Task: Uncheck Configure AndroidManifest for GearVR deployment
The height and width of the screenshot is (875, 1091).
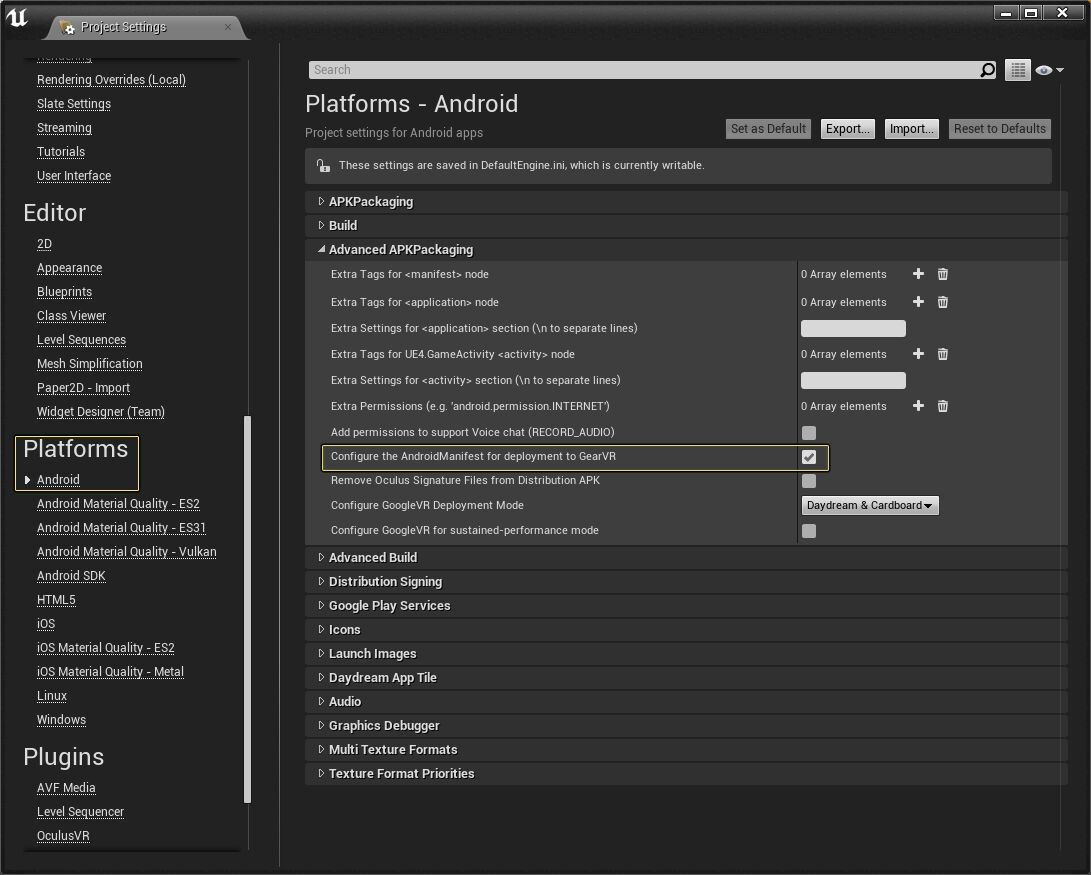Action: [x=808, y=456]
